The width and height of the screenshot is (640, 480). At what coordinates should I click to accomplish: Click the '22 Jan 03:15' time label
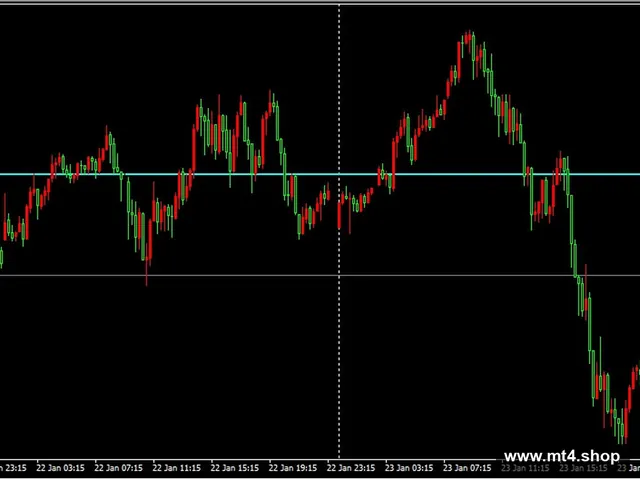60,468
